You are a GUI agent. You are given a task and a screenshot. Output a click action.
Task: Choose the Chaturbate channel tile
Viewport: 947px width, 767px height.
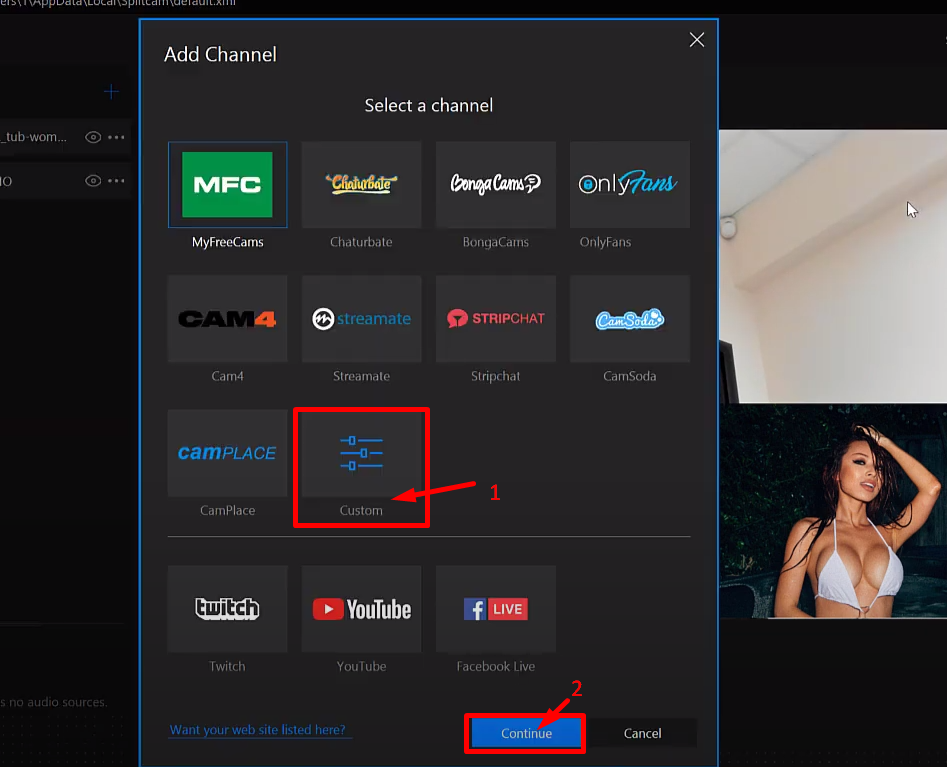[x=361, y=185]
